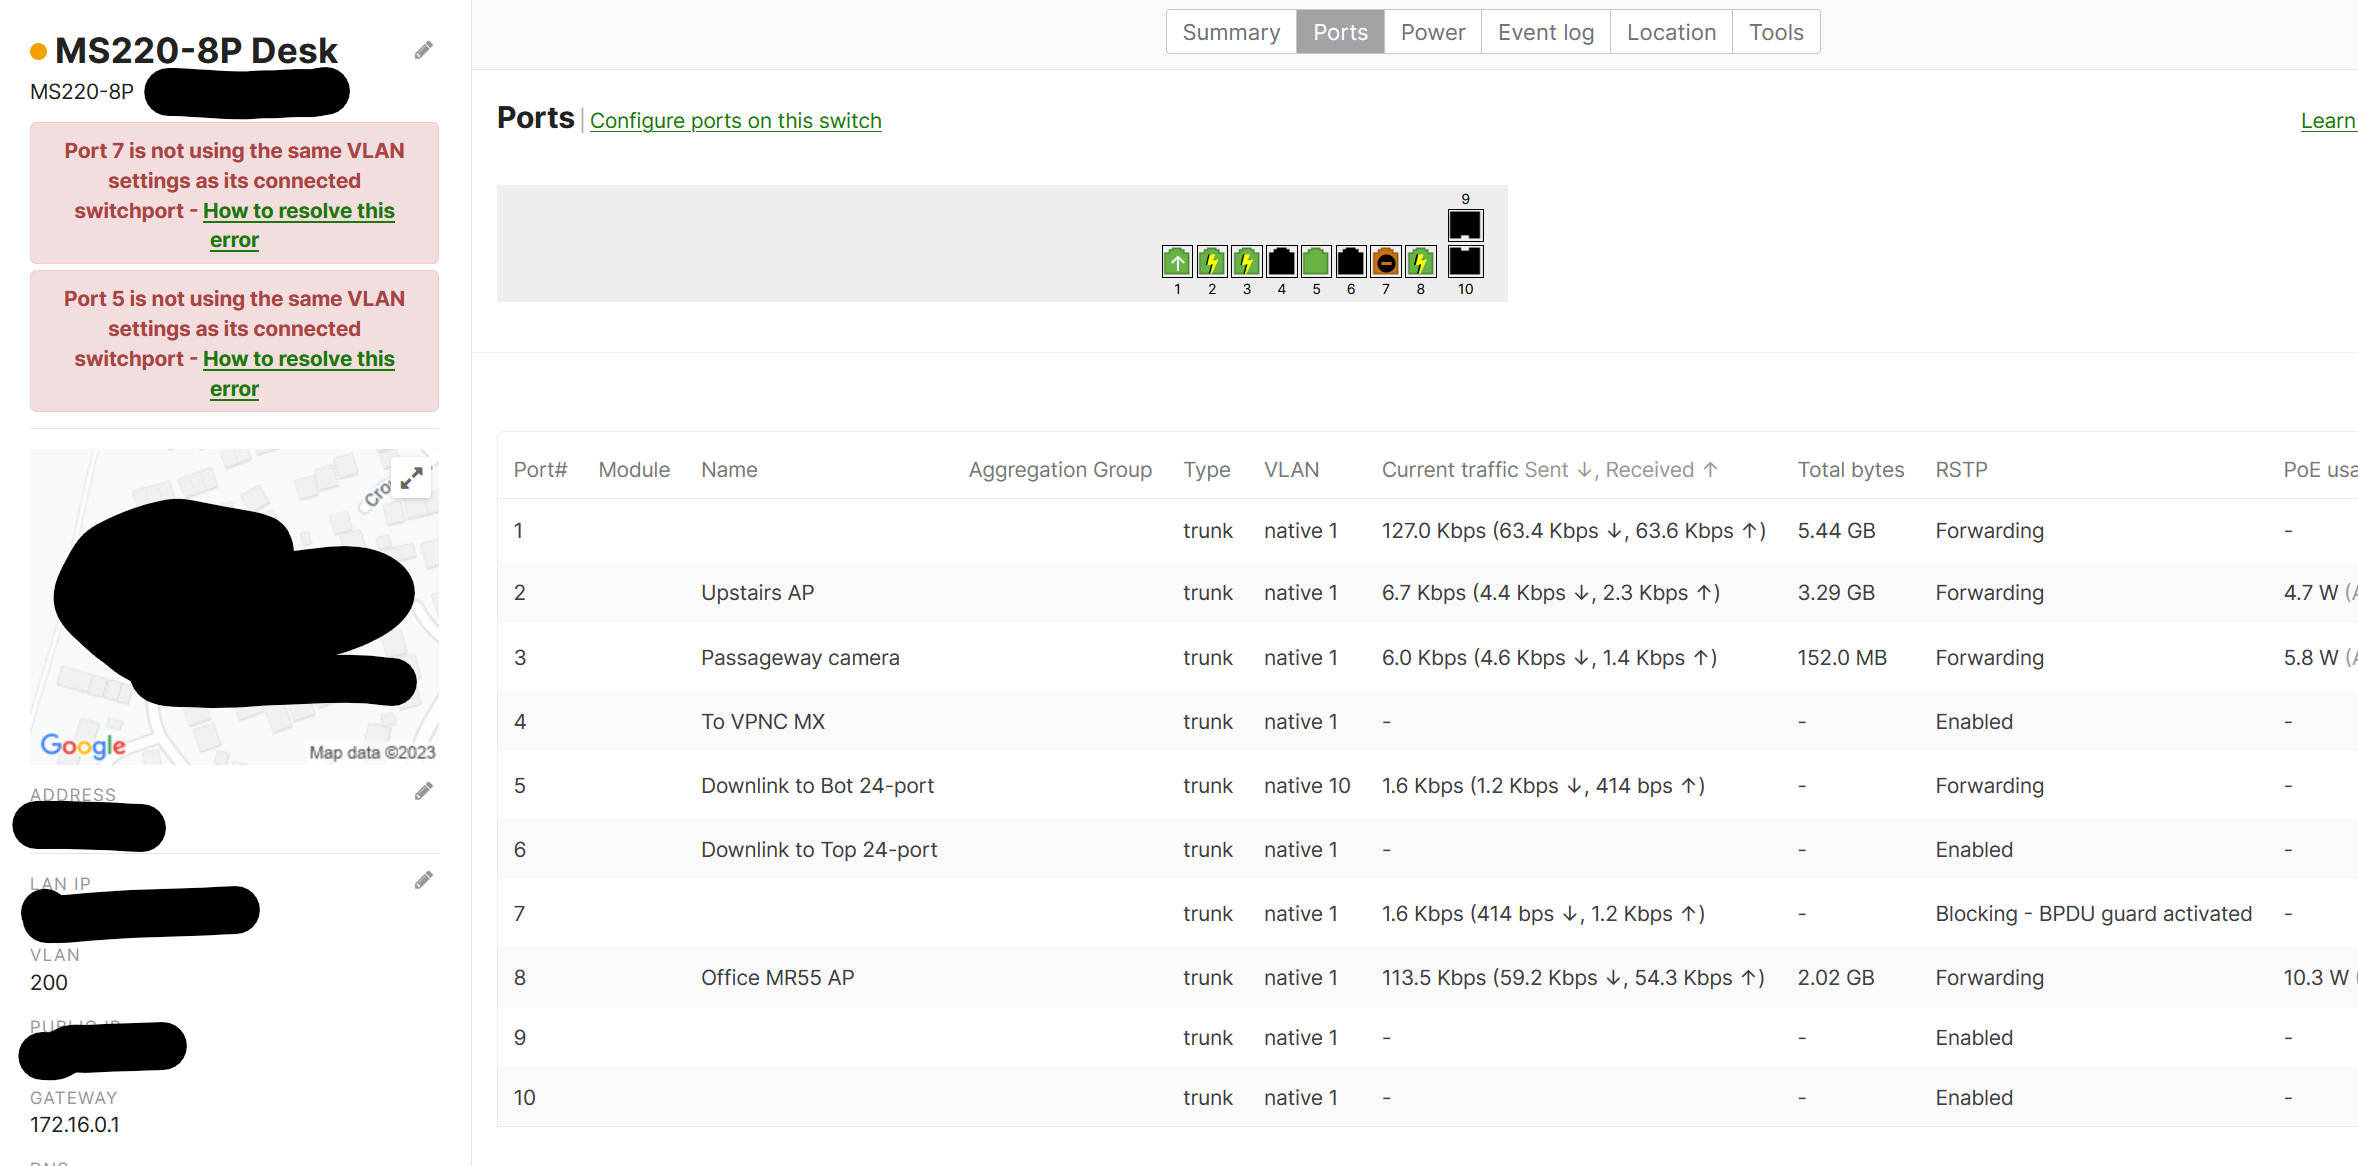The width and height of the screenshot is (2358, 1166).
Task: Click the PoE lightning icon on port 2
Action: click(1211, 261)
